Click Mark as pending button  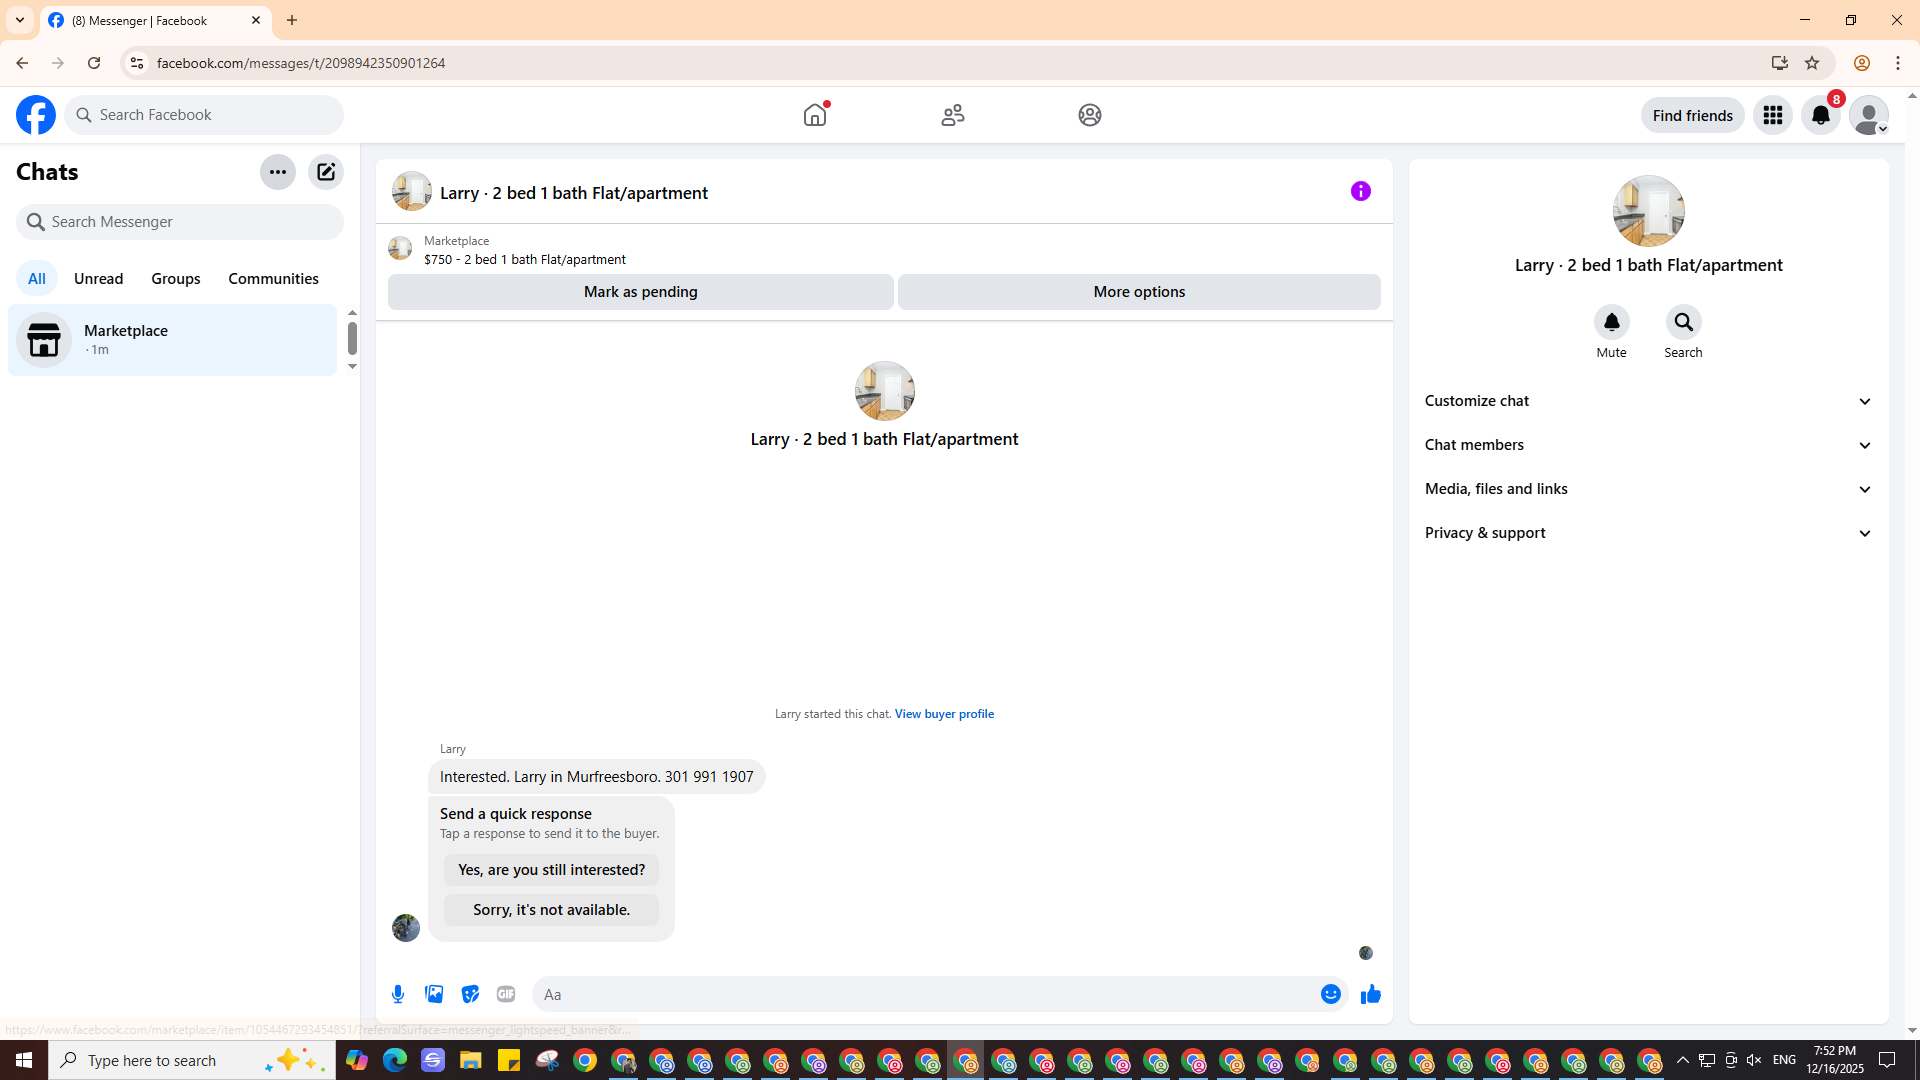(x=641, y=292)
